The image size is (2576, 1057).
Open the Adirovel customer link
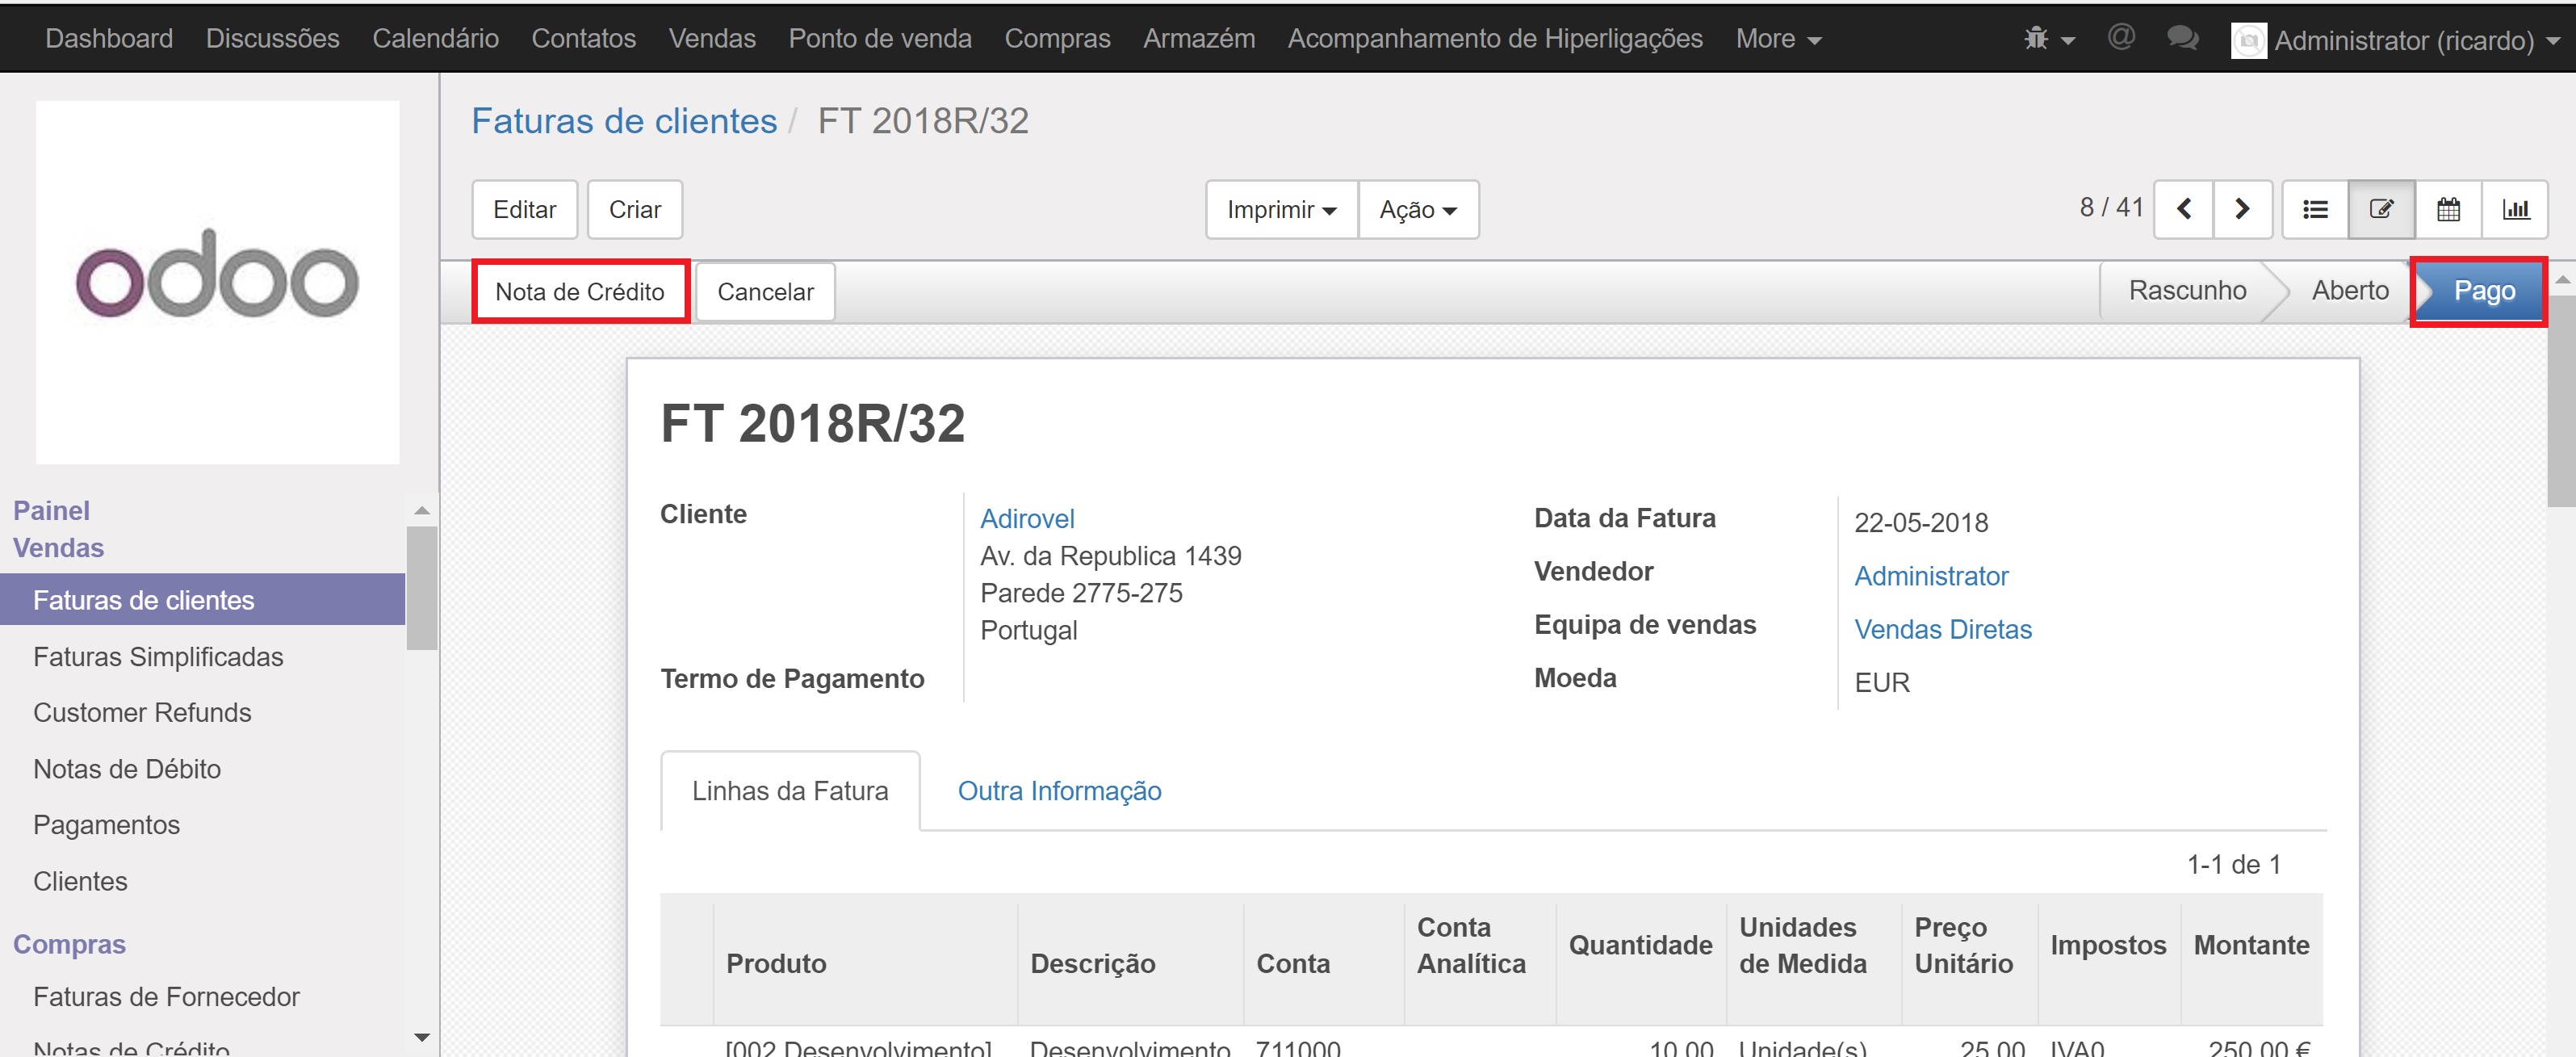pos(1027,519)
